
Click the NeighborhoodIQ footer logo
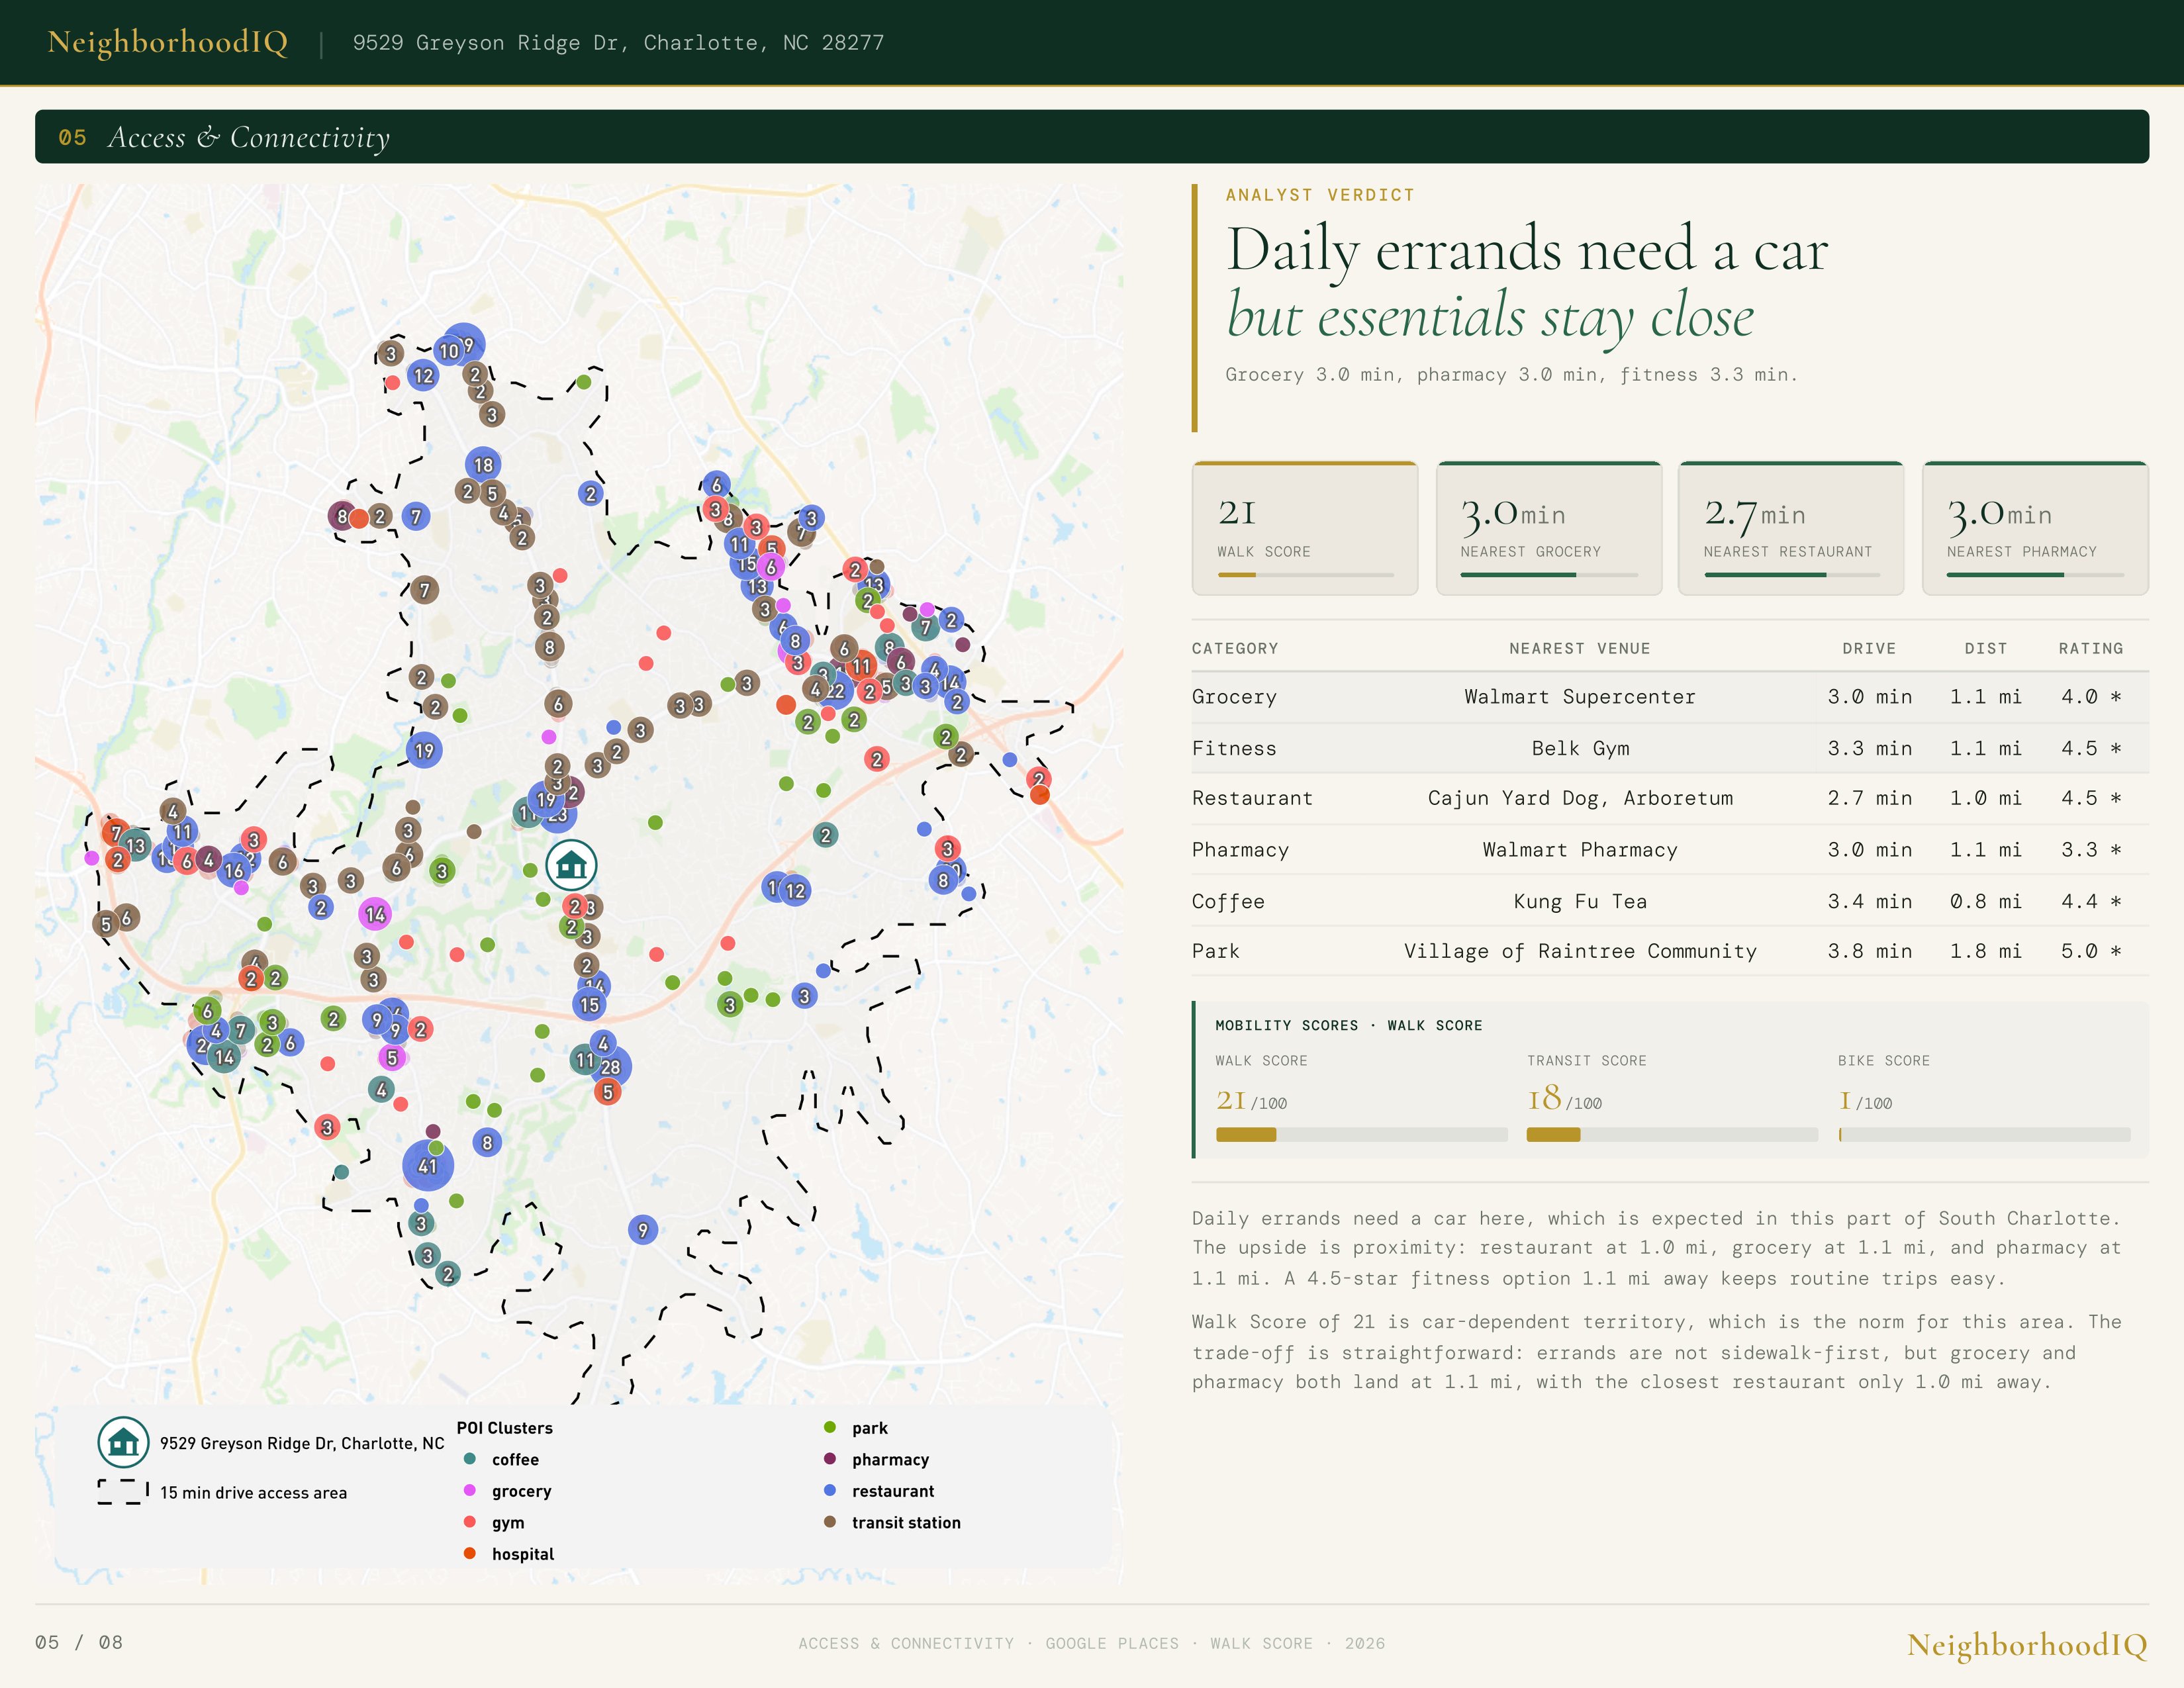pos(2027,1645)
